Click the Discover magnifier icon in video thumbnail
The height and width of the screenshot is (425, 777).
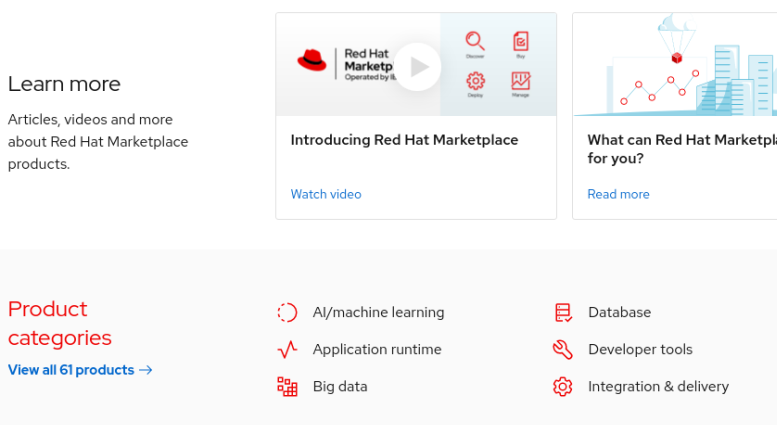coord(475,41)
